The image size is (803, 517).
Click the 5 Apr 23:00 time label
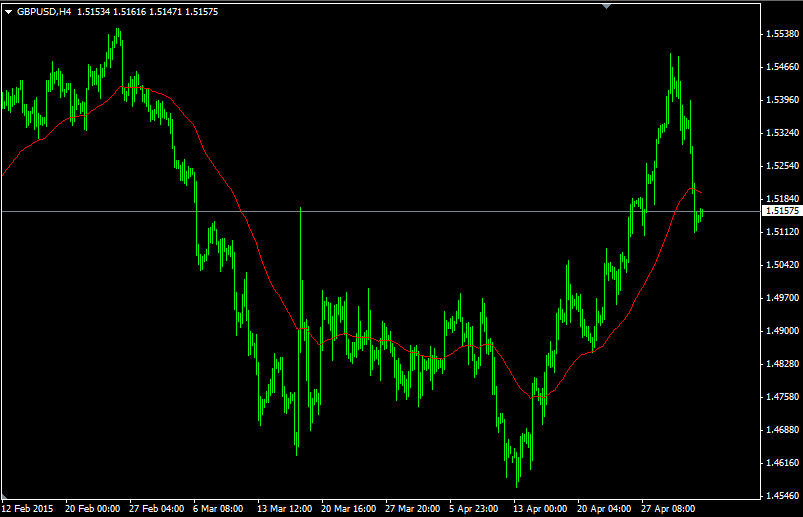(474, 509)
